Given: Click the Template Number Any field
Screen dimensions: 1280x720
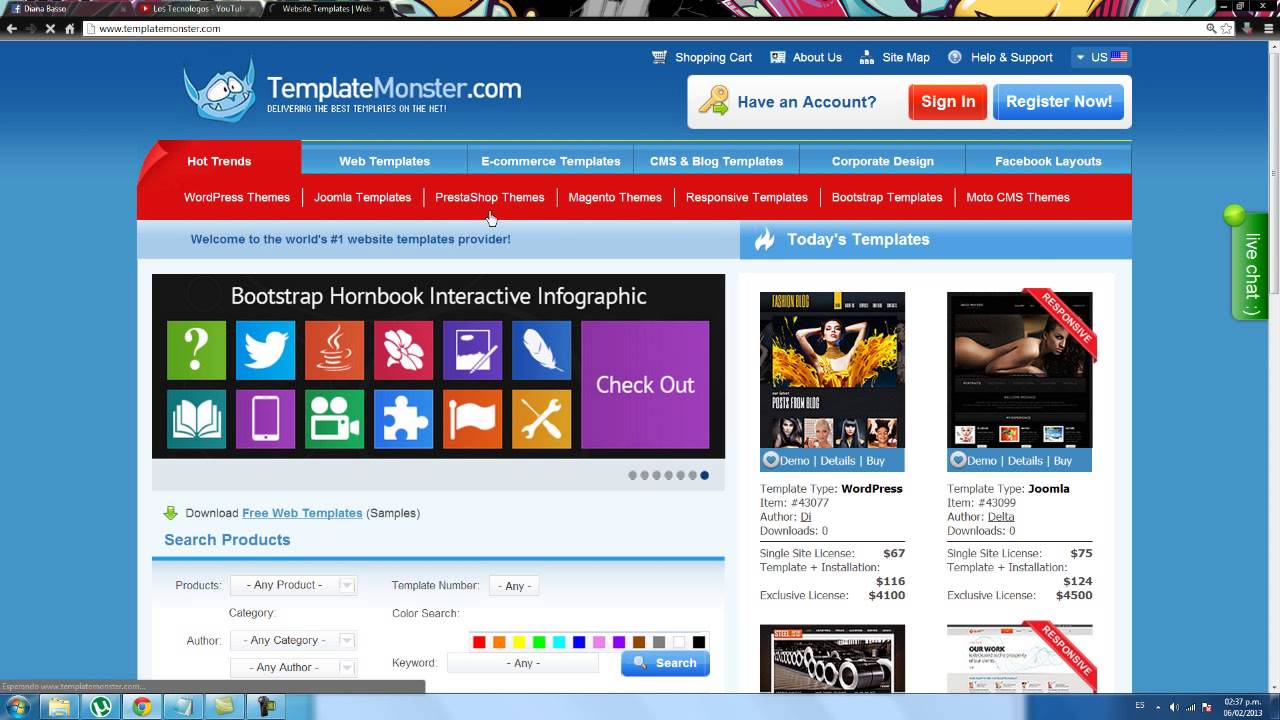Looking at the screenshot, I should coord(515,586).
